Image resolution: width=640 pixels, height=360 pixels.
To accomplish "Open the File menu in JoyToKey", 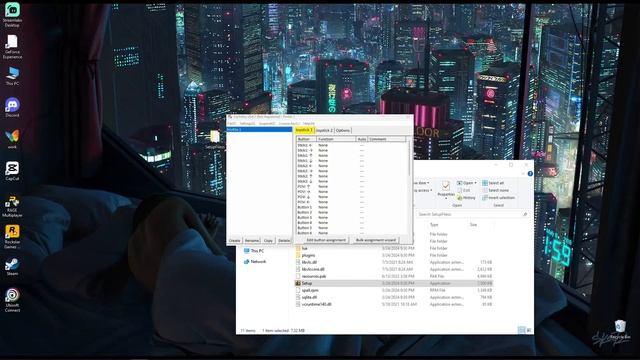I will point(231,123).
